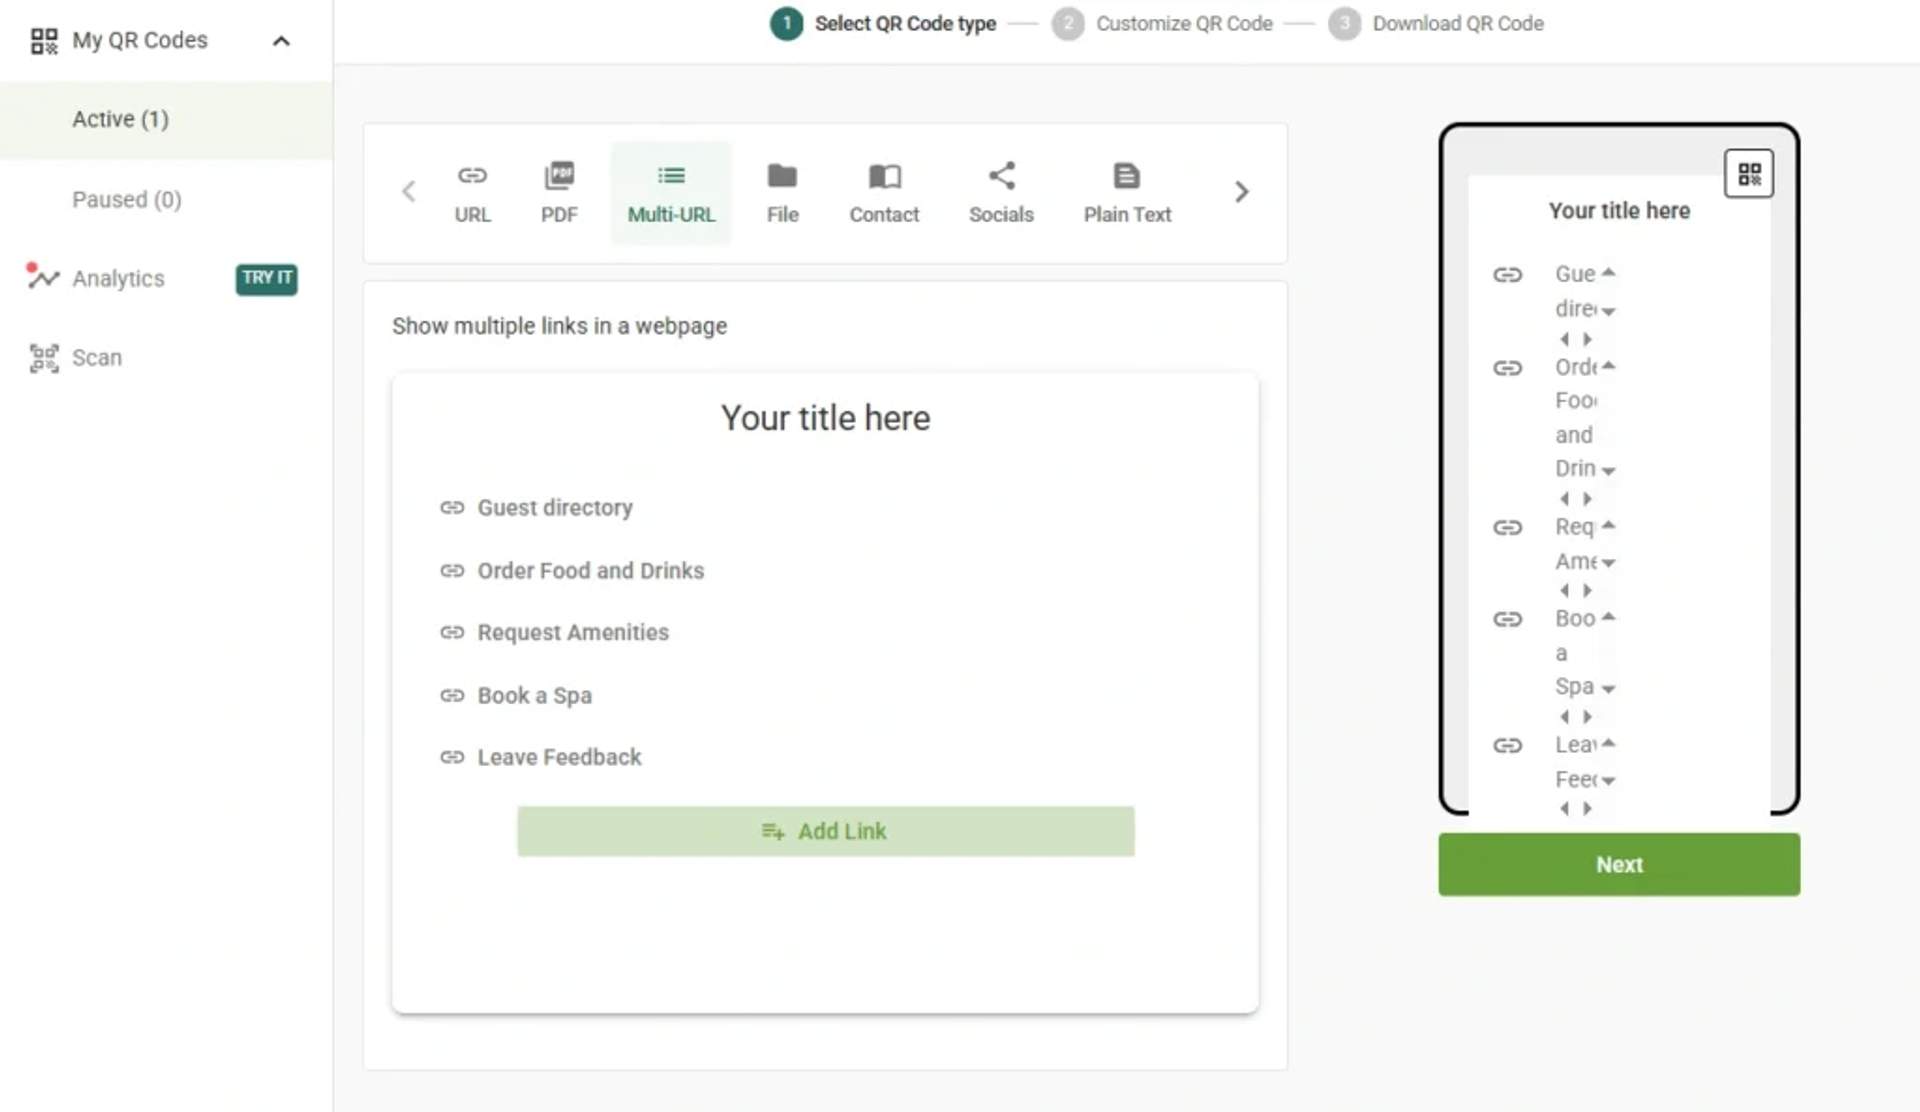Open Analytics in the sidebar
Image resolution: width=1920 pixels, height=1112 pixels.
tap(118, 278)
